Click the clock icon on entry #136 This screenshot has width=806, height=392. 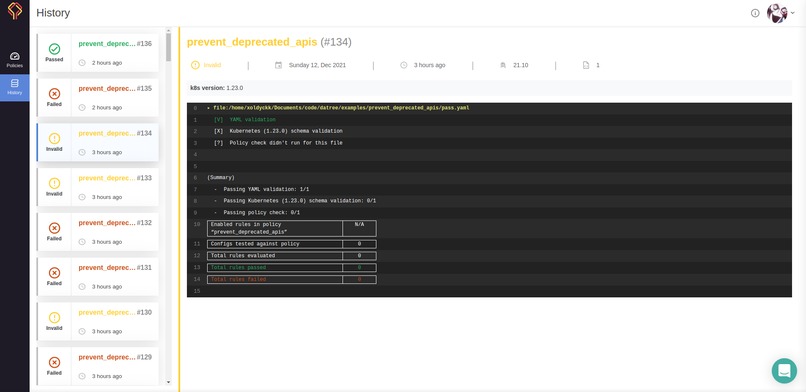pyautogui.click(x=82, y=63)
